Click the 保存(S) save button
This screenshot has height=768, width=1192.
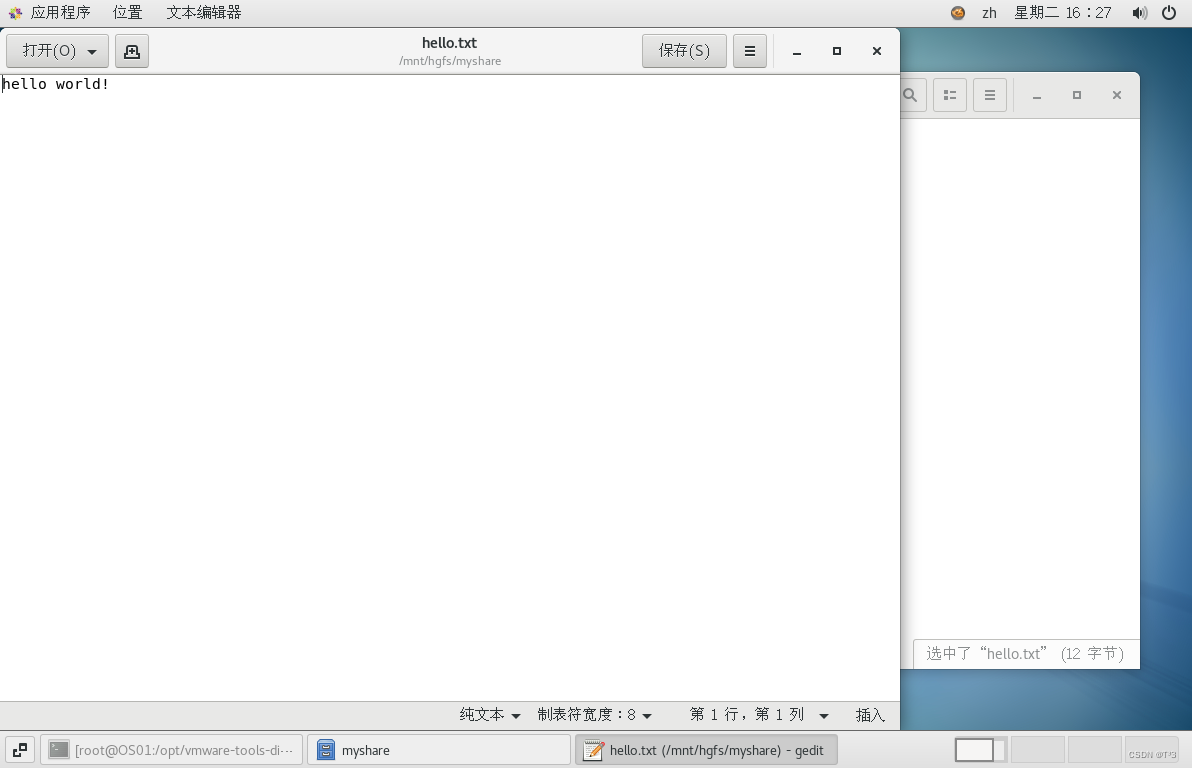coord(684,50)
